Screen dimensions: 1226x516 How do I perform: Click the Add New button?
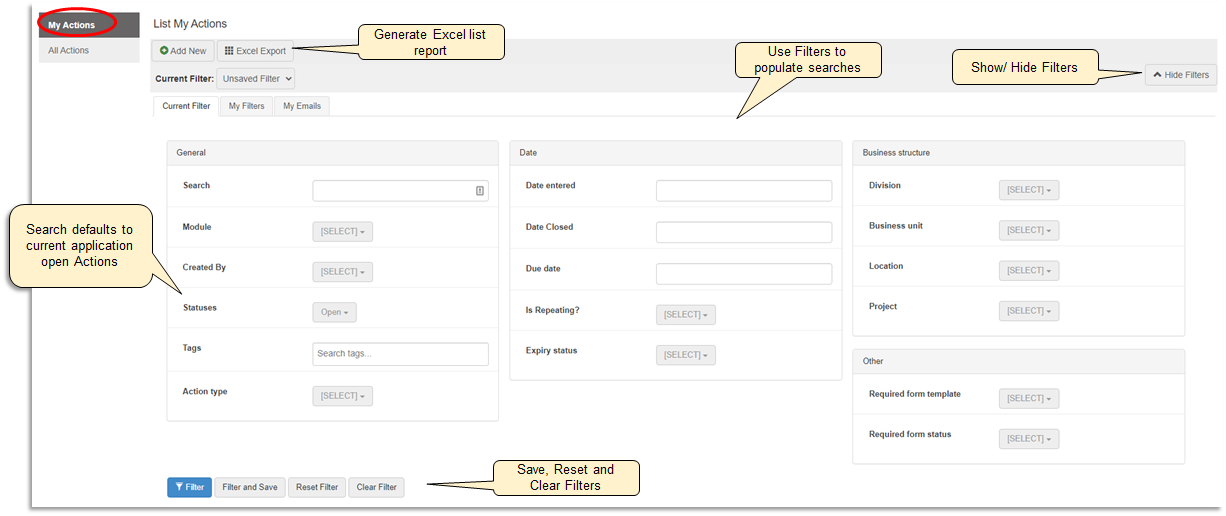click(183, 51)
